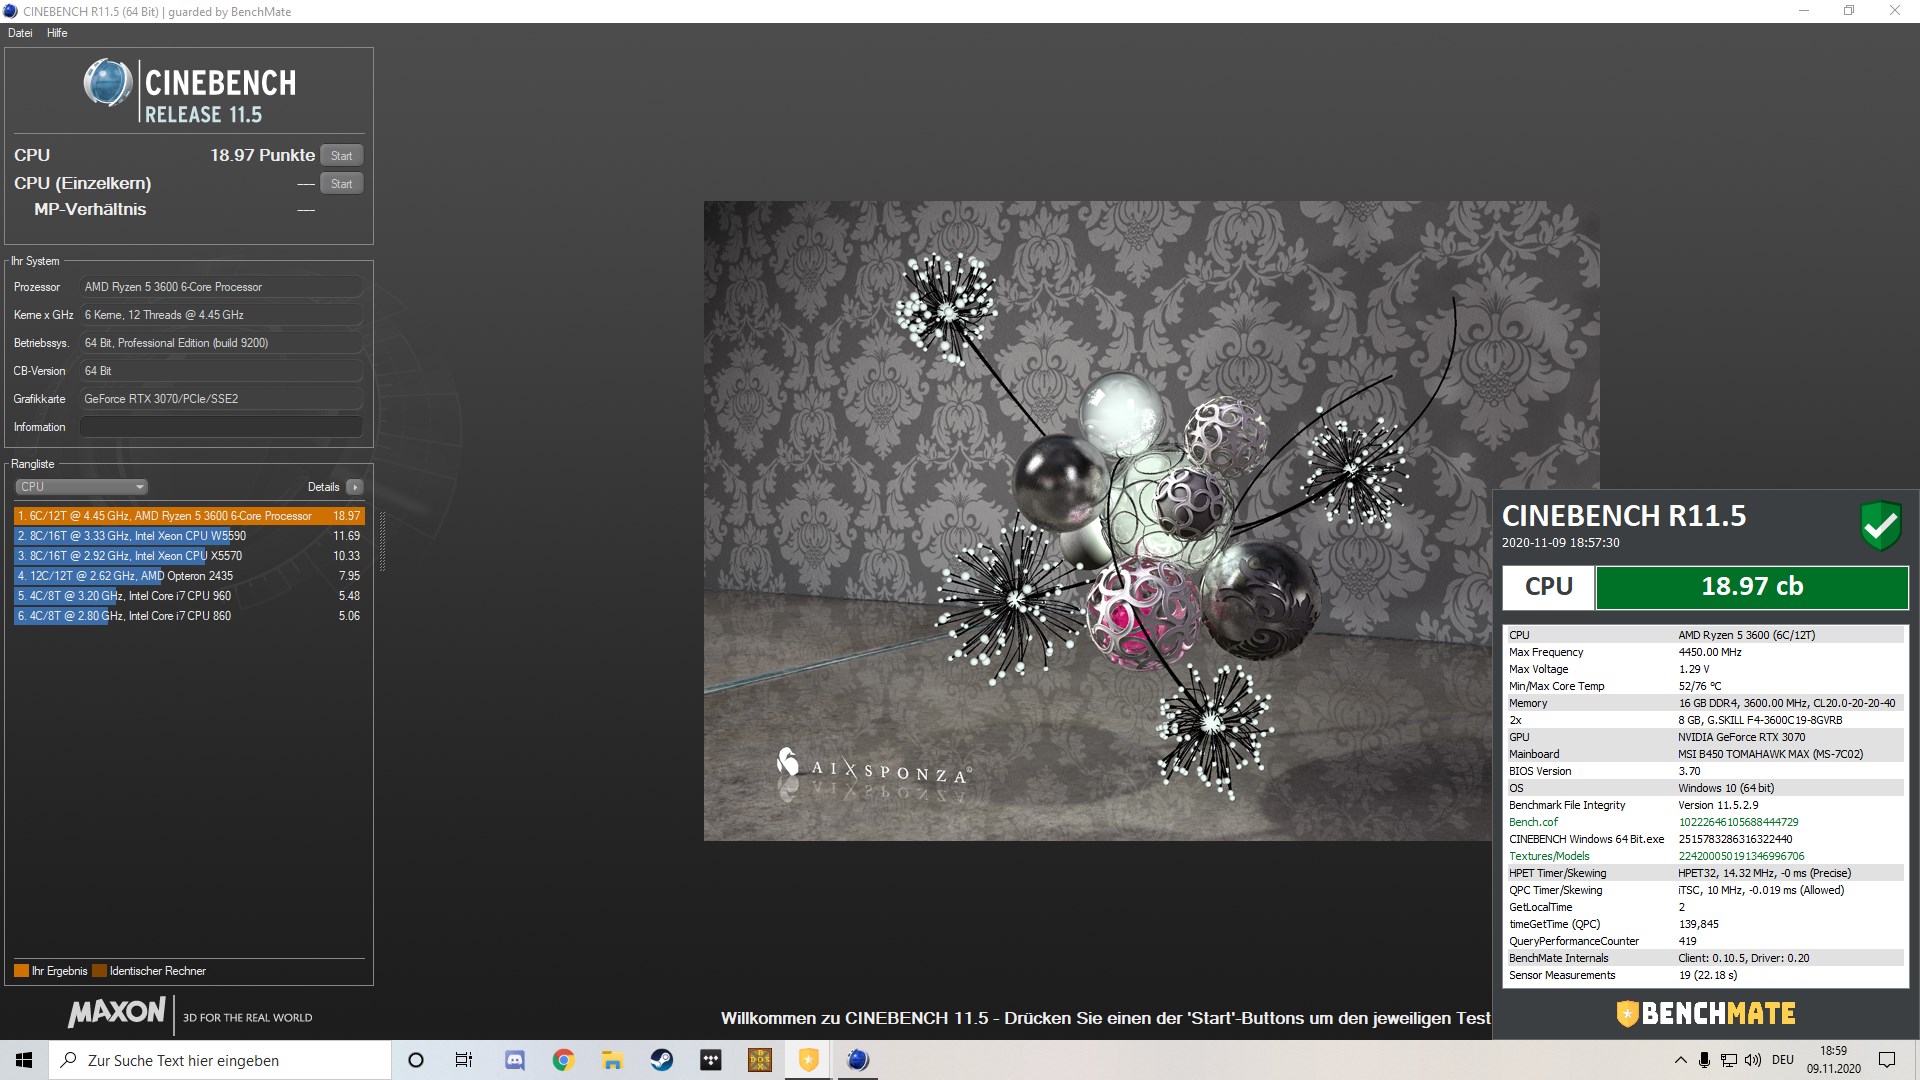
Task: Open Steam from the taskbar
Action: click(x=662, y=1060)
